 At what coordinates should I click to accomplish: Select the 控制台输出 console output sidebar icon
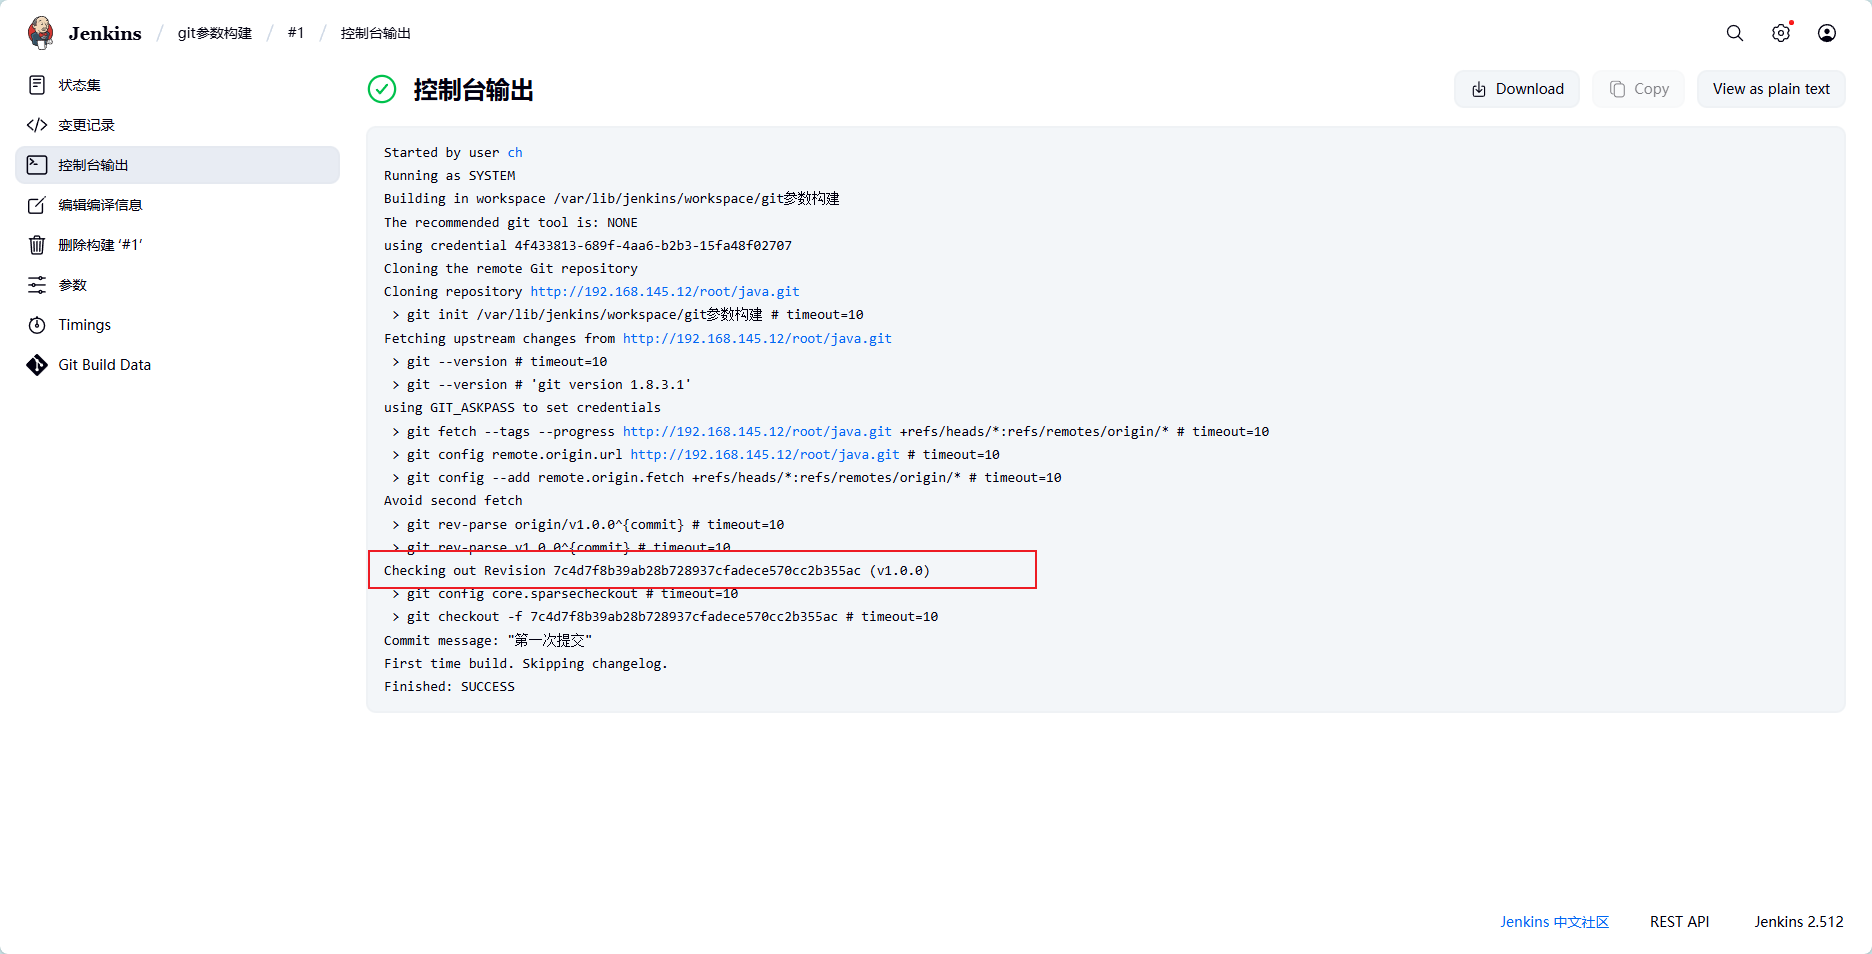click(95, 165)
